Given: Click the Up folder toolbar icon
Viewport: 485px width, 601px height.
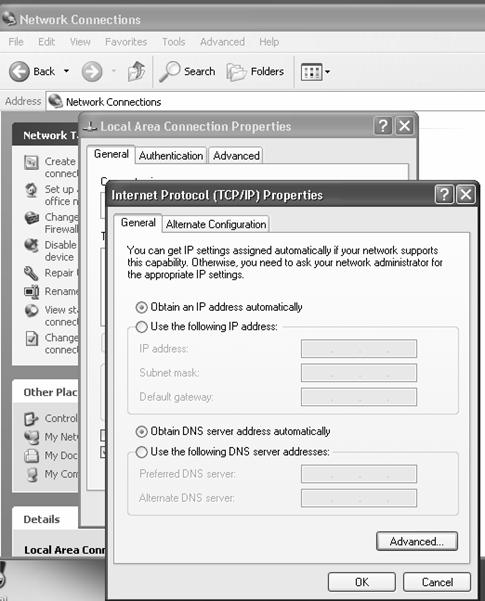Looking at the screenshot, I should point(136,71).
